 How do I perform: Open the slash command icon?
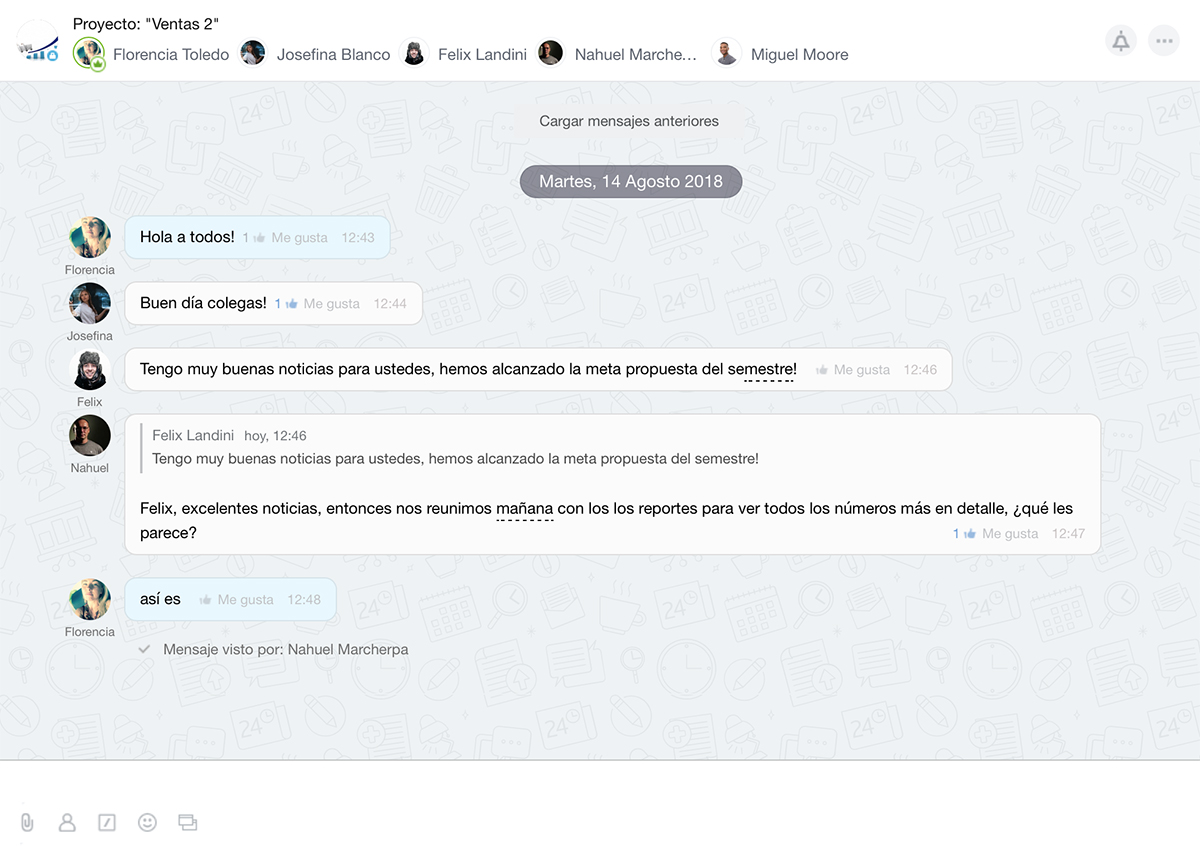pos(107,822)
